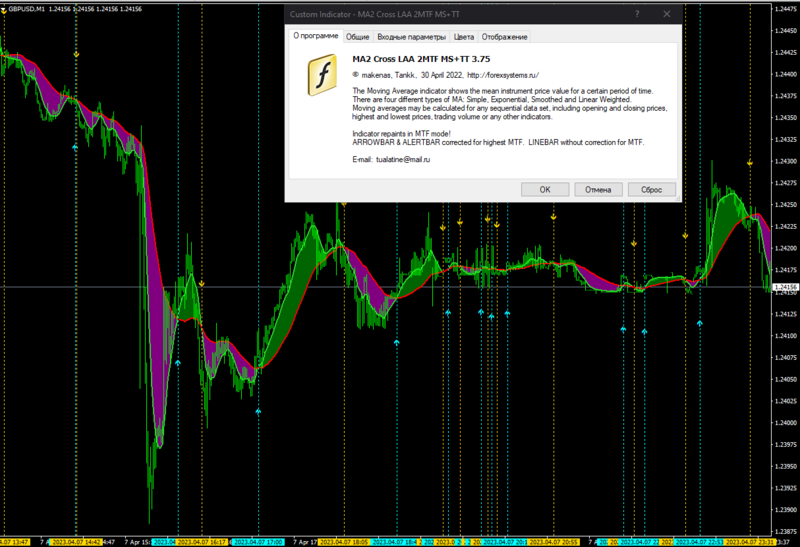The image size is (800, 547).
Task: Click the 1.23900 price scale label
Action: (786, 510)
